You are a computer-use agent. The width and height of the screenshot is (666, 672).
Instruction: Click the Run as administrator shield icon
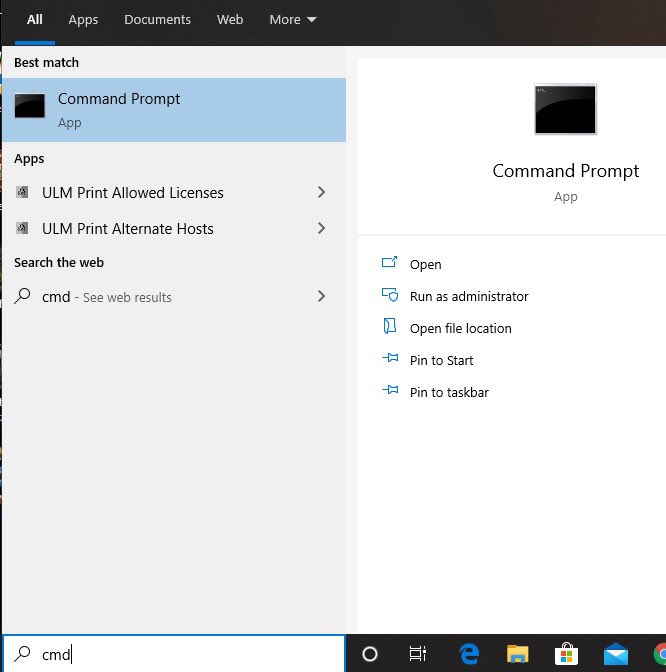(x=390, y=295)
